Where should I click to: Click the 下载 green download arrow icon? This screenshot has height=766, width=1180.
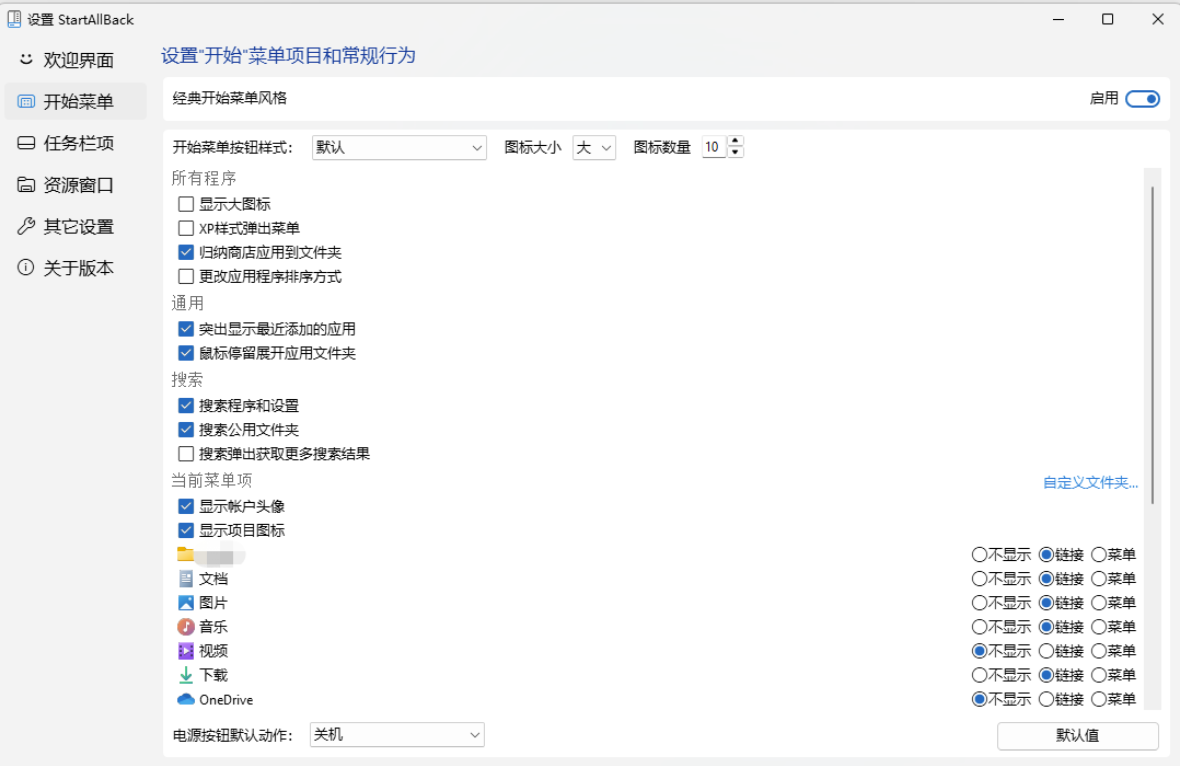187,674
